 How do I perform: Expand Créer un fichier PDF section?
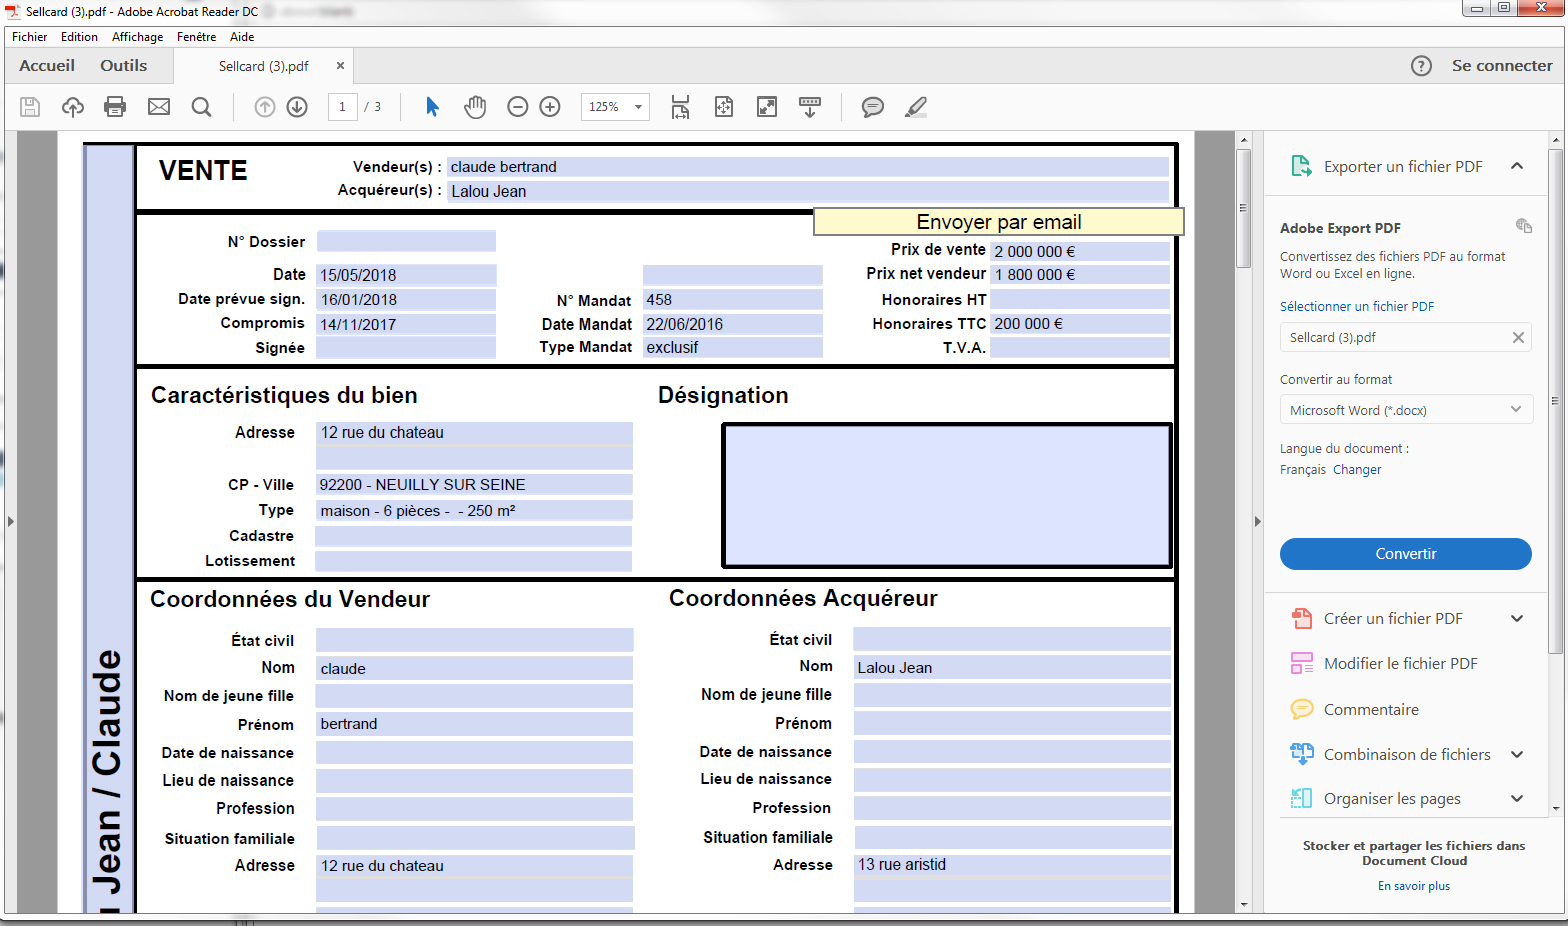point(1516,619)
